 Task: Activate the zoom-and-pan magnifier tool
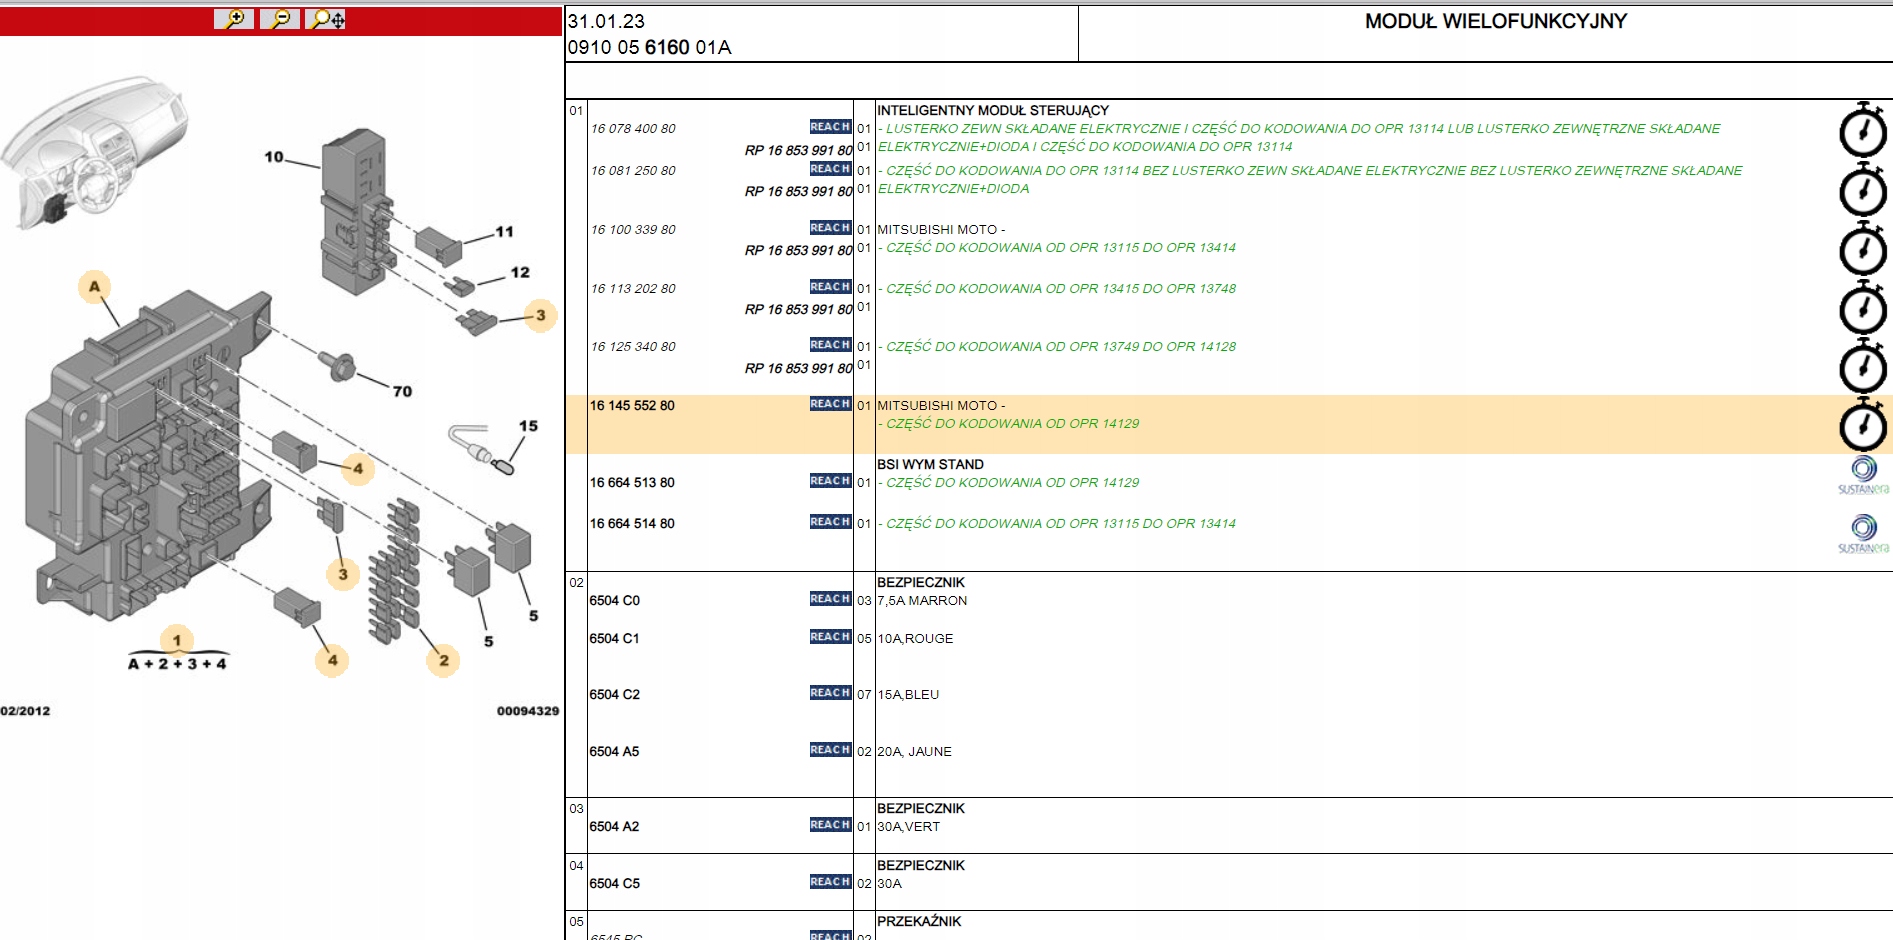pyautogui.click(x=326, y=19)
